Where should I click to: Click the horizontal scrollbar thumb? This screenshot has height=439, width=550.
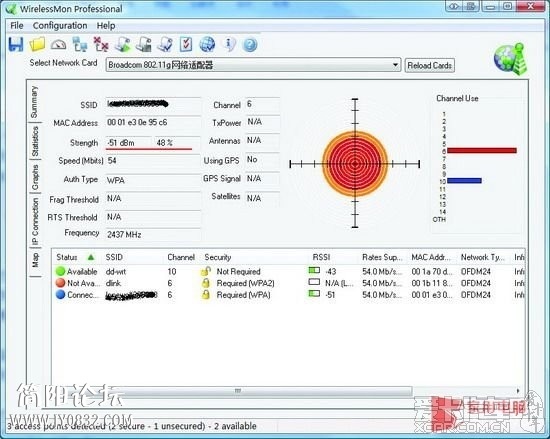(238, 391)
